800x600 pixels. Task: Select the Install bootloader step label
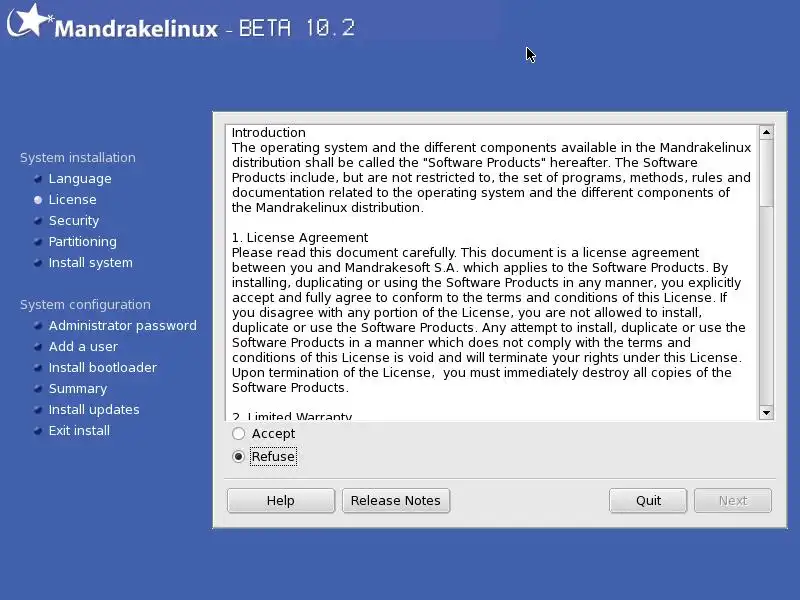coord(103,367)
